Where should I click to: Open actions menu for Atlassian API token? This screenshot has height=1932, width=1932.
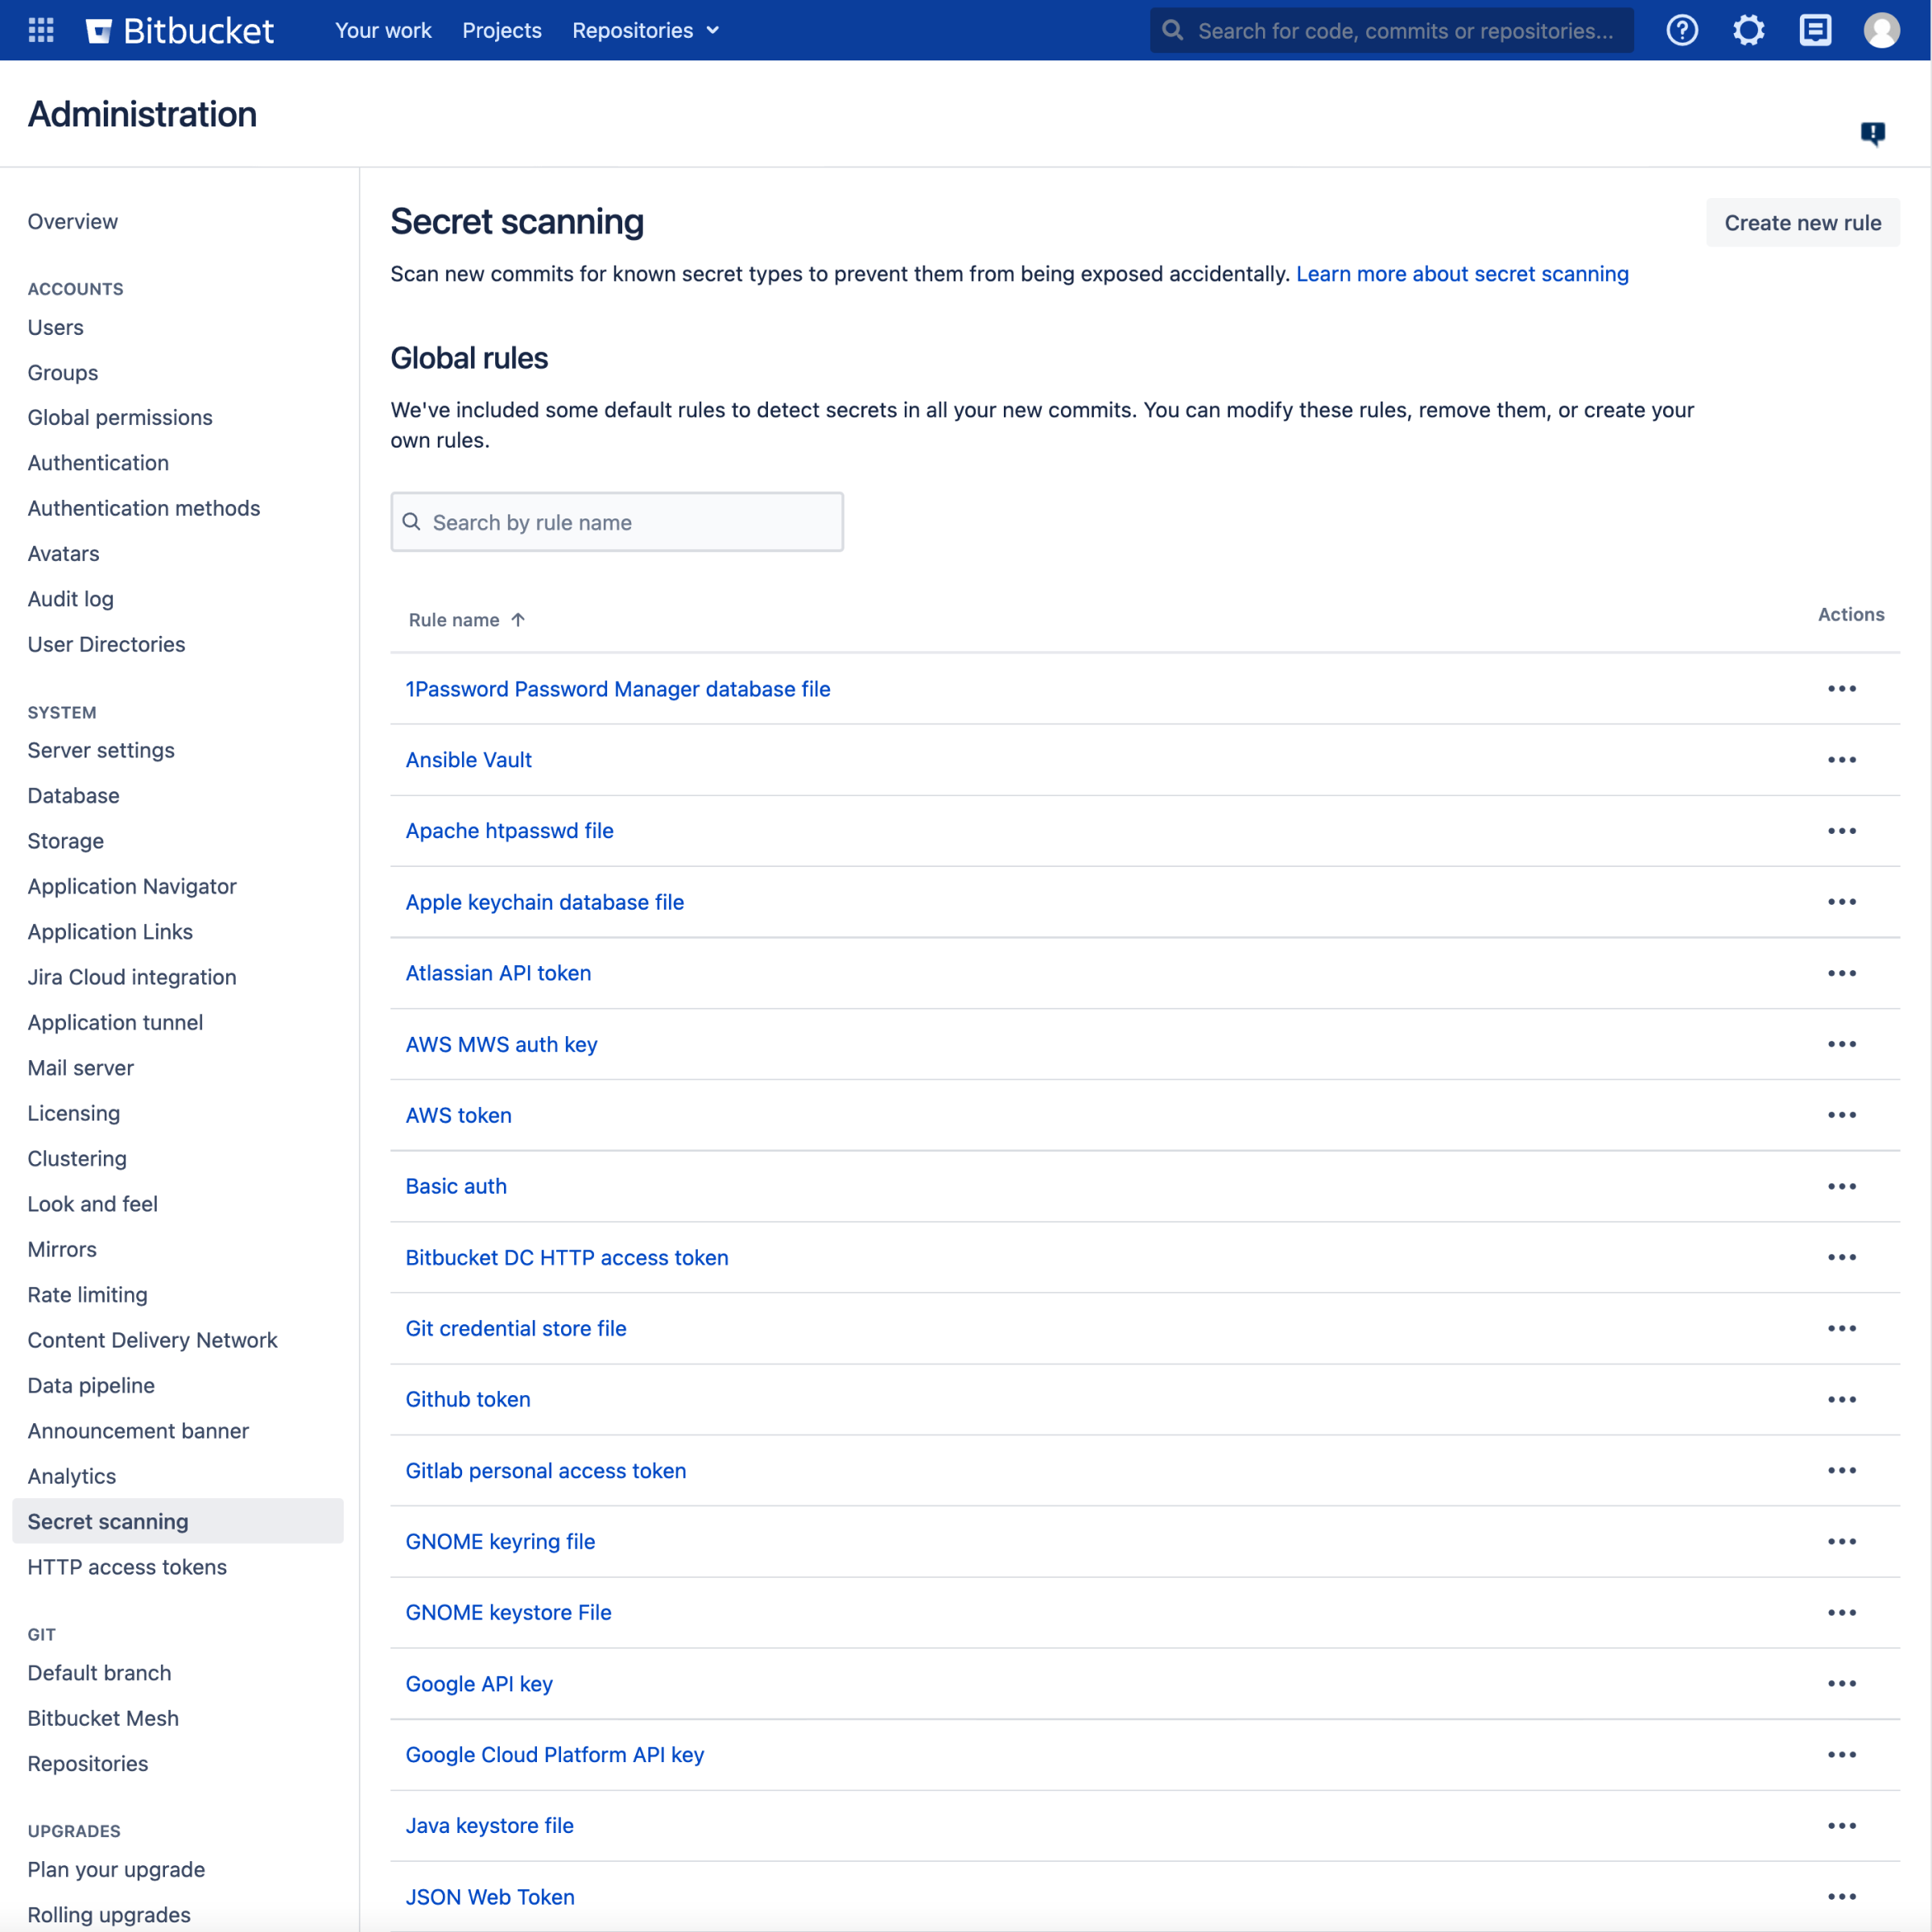pyautogui.click(x=1842, y=973)
